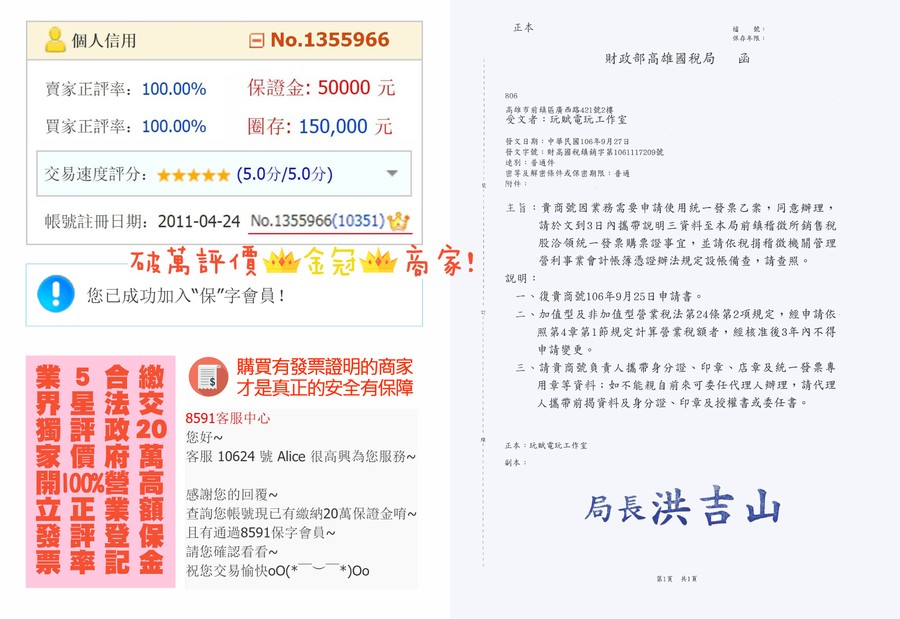This screenshot has width=900, height=619.
Task: Click the seller rating 100.00% value
Action: click(x=173, y=89)
